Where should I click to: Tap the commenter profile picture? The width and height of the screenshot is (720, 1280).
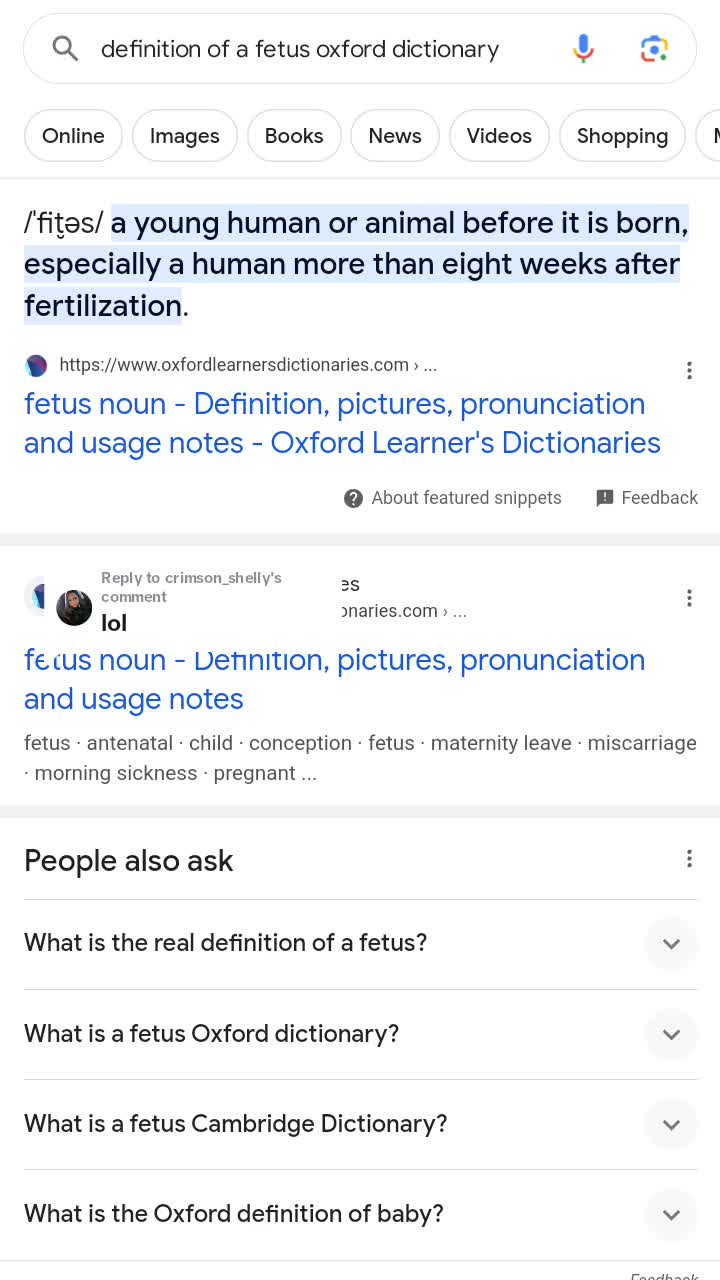74,607
